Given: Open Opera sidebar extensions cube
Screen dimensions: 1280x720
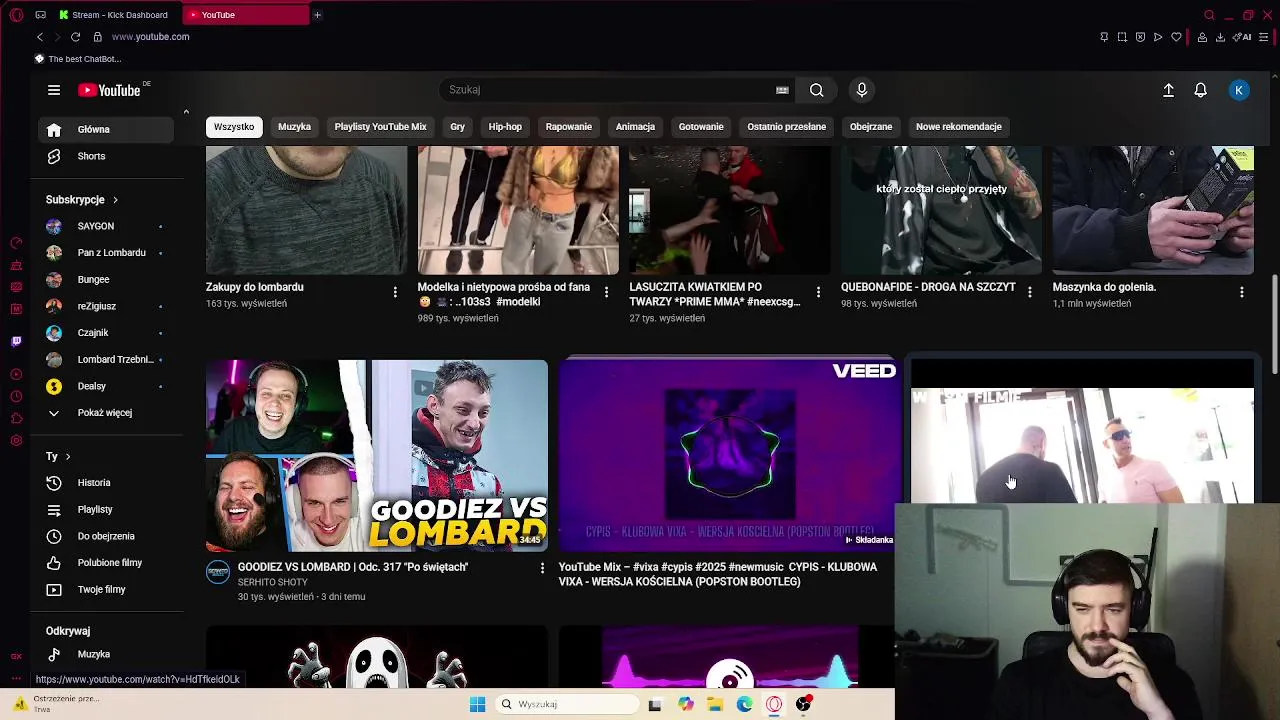Looking at the screenshot, I should 16,419.
